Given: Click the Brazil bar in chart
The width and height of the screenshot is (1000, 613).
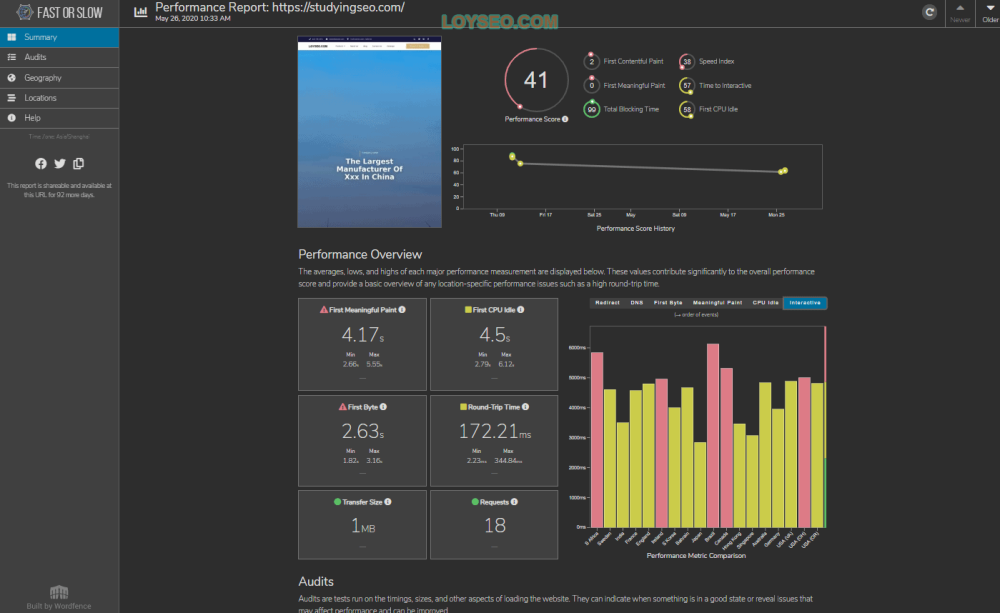Looking at the screenshot, I should coord(713,436).
